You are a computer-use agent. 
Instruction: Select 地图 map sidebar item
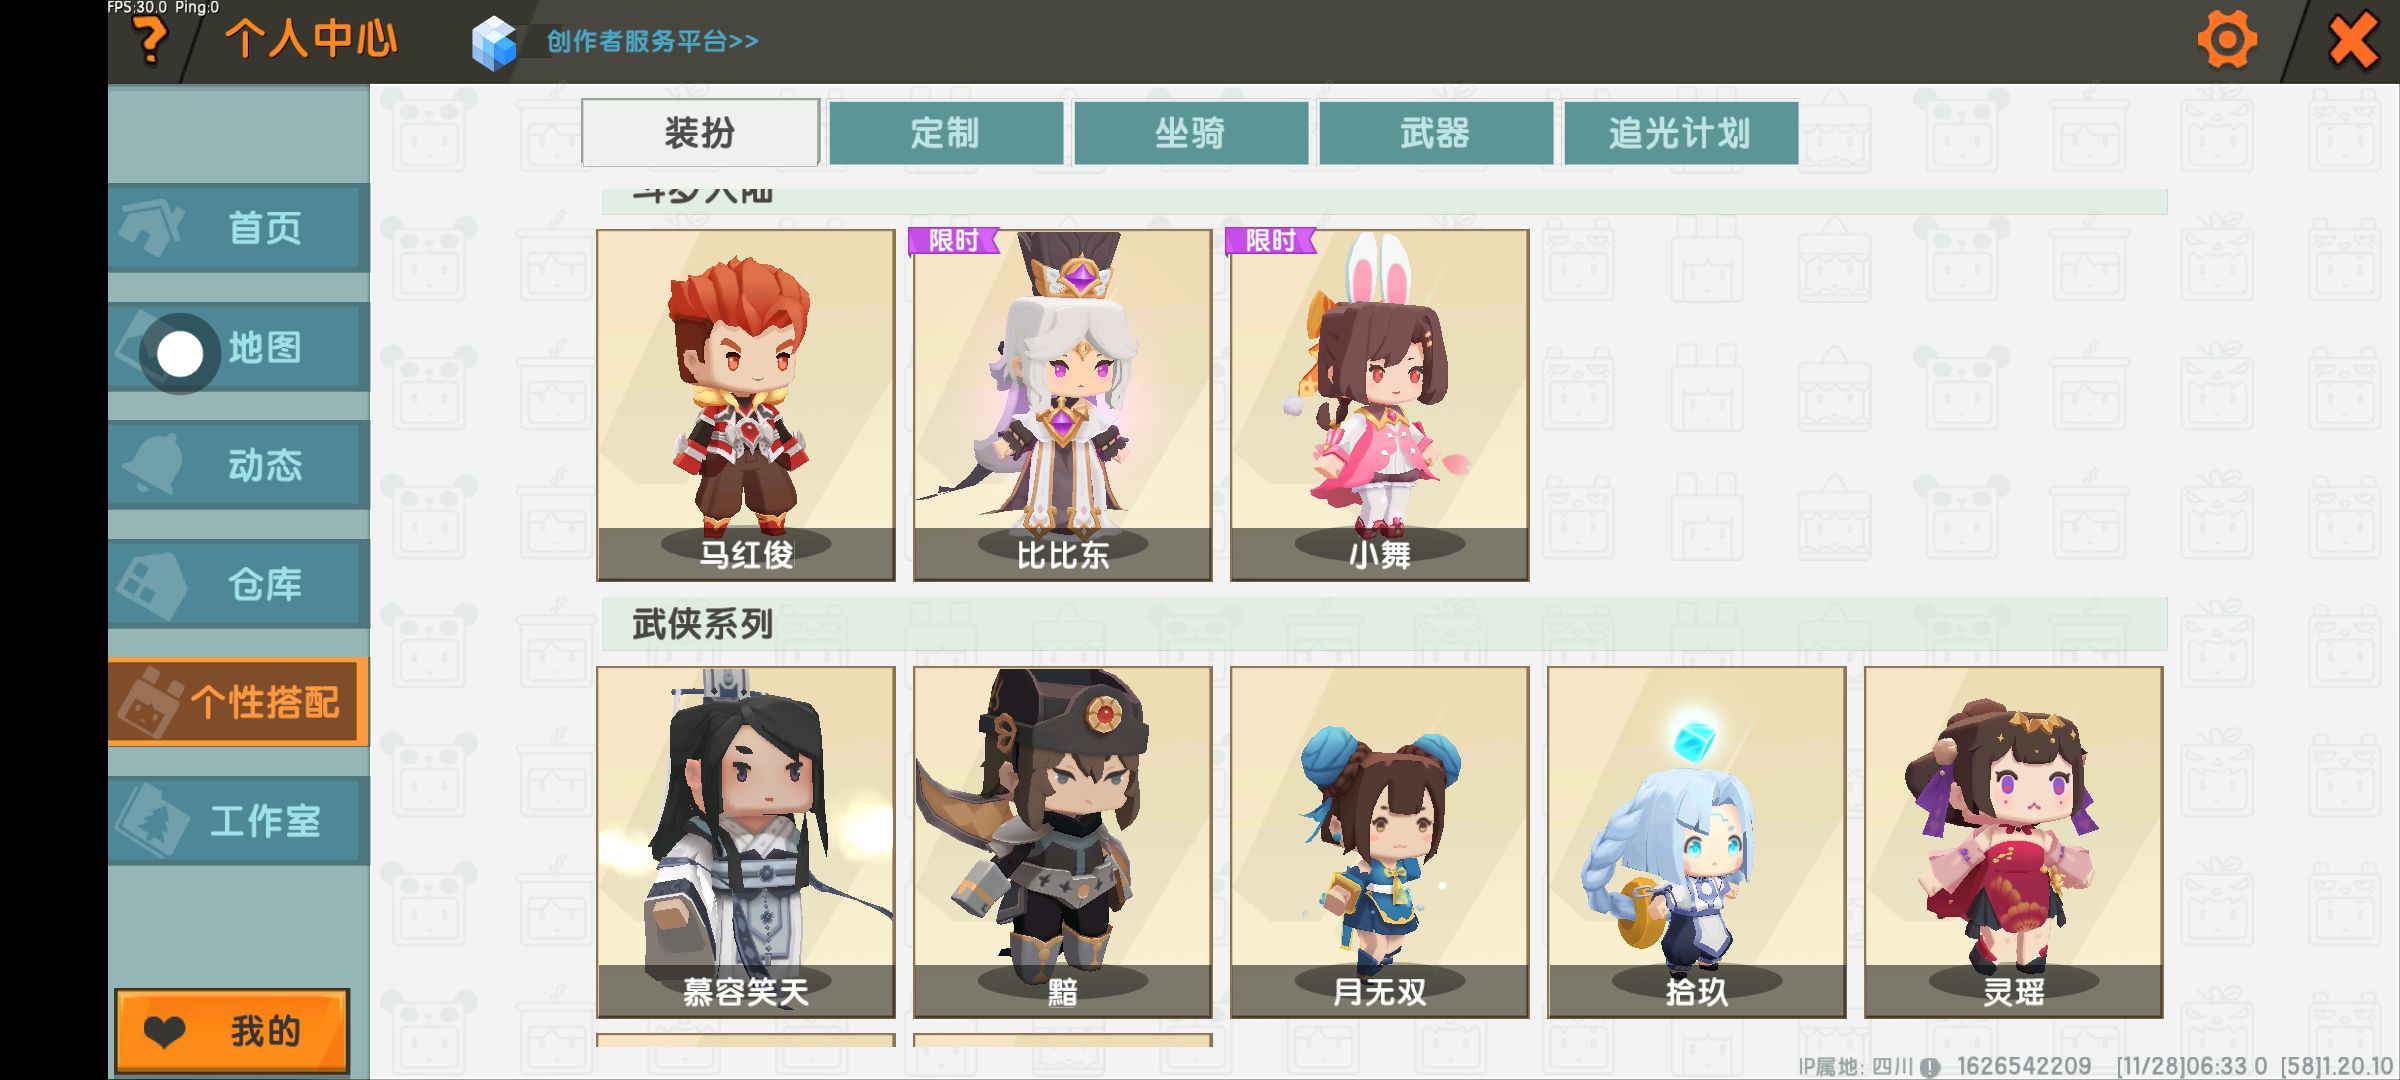(239, 347)
